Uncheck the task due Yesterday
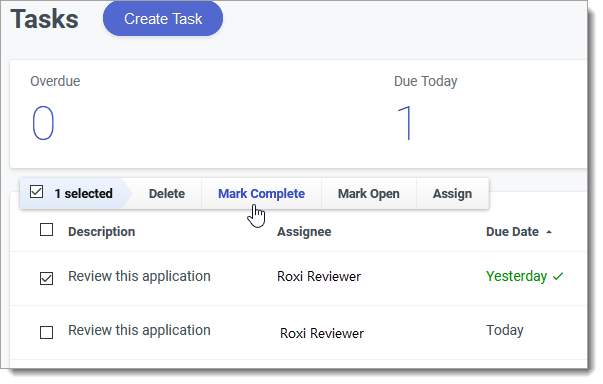Screen dimensions: 603x384 [47, 278]
